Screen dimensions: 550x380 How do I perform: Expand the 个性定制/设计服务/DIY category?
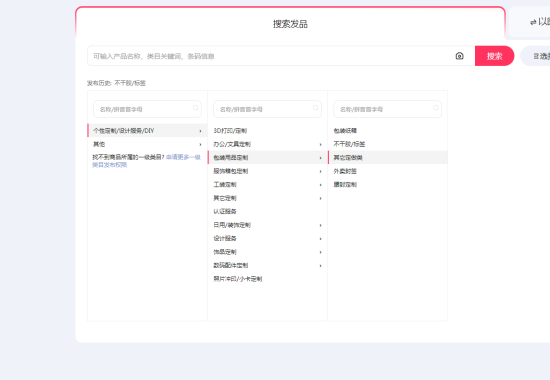pos(147,131)
